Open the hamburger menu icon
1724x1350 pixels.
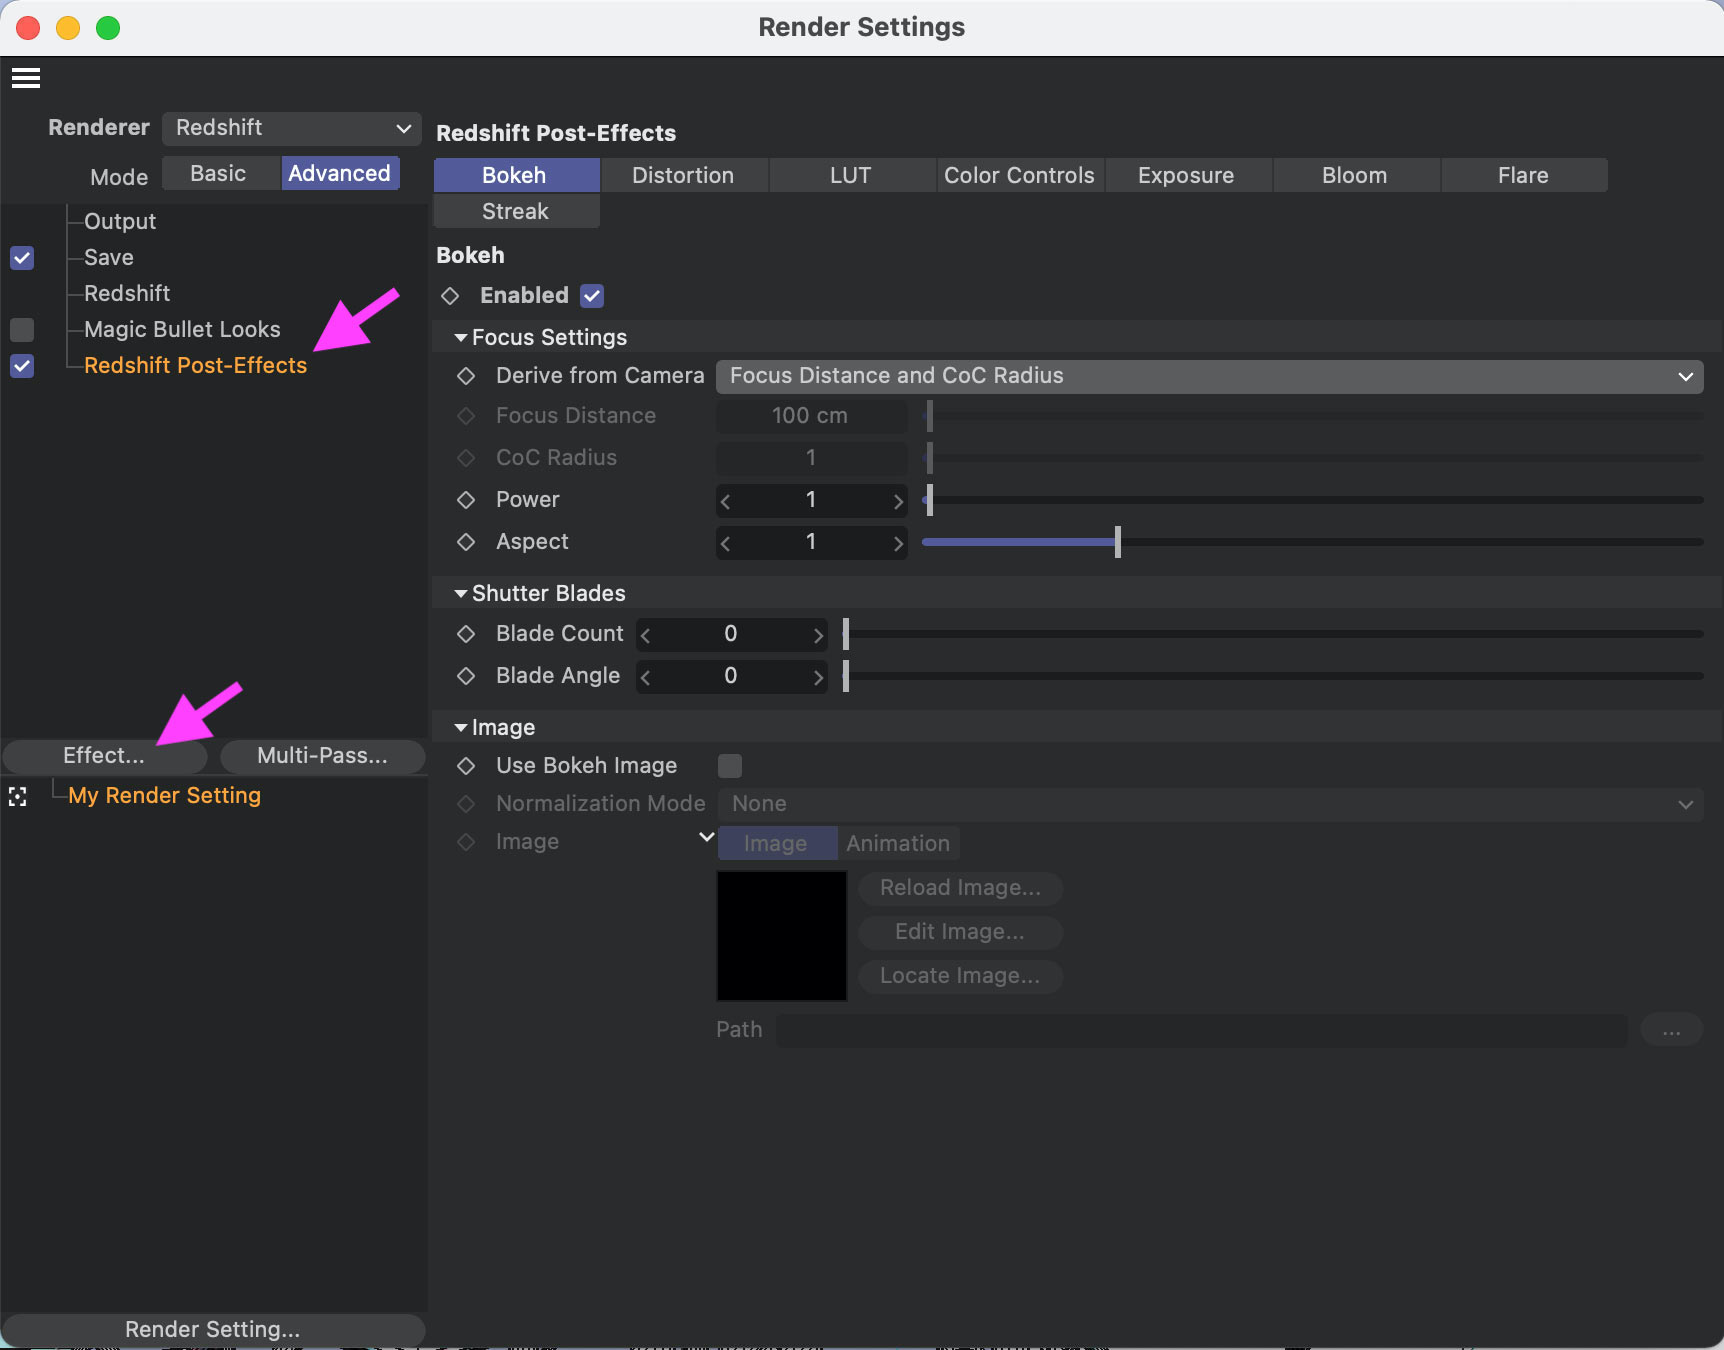(26, 78)
